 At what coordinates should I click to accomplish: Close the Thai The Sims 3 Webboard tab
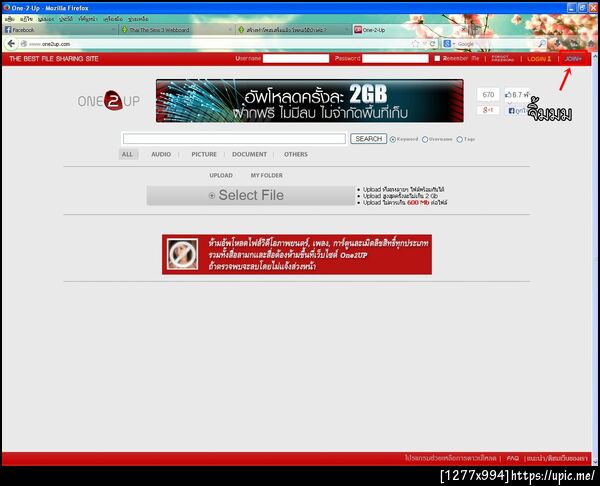(x=230, y=29)
